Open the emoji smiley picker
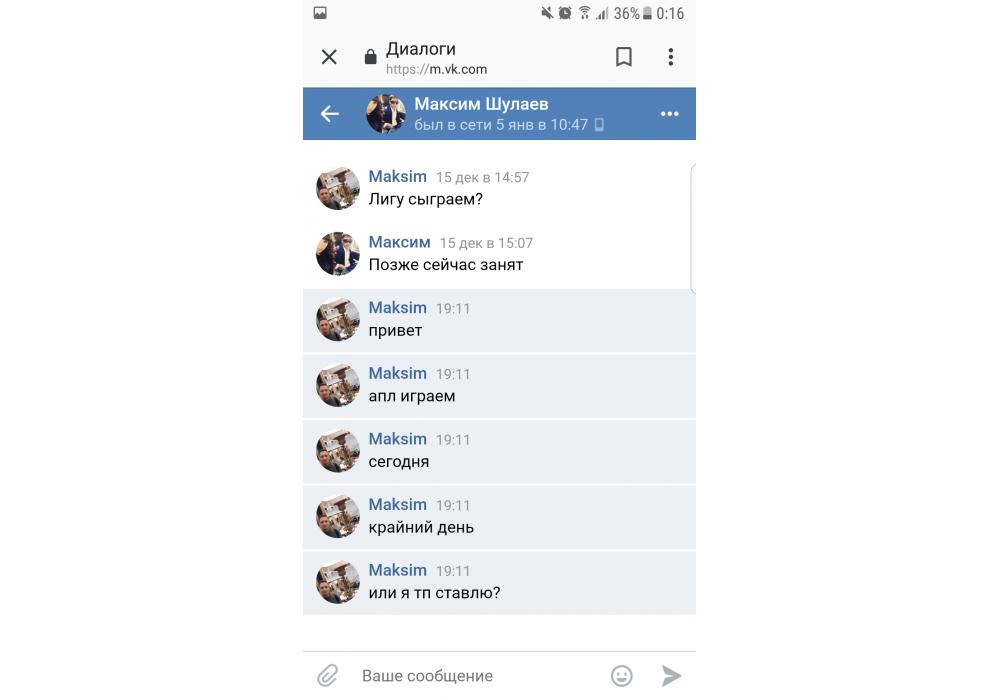This screenshot has height=700, width=1000. point(621,676)
